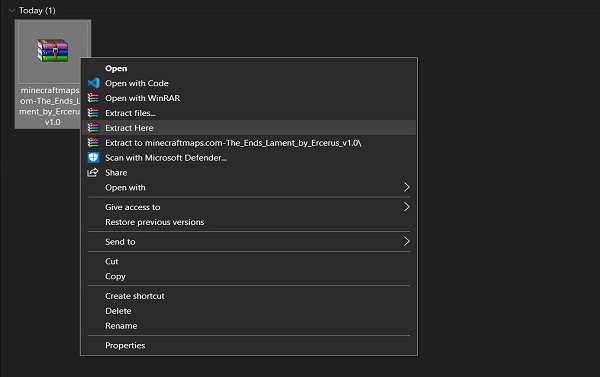This screenshot has height=377, width=600.
Task: Click the WinRAR icon next to Open with WinRAR
Action: click(x=93, y=98)
